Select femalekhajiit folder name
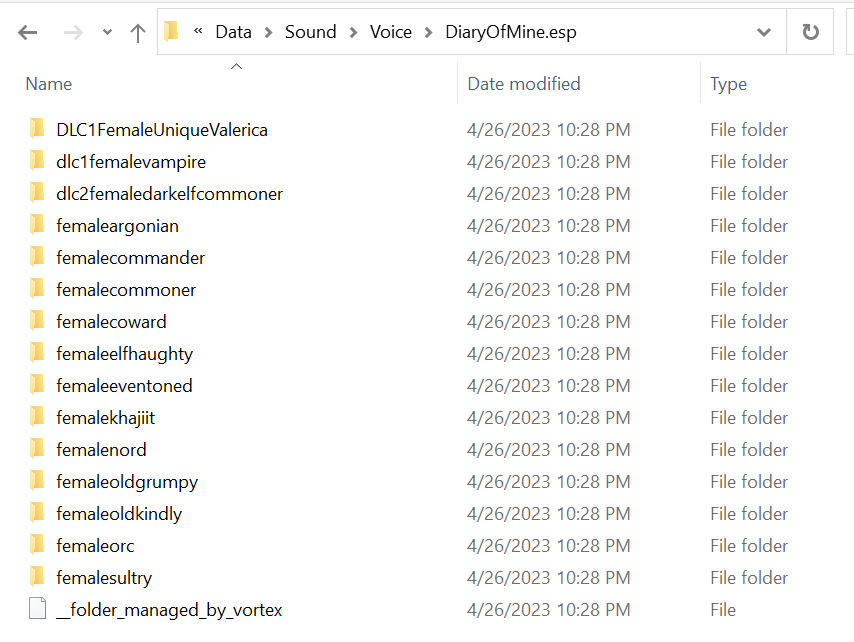The height and width of the screenshot is (642, 854). [106, 418]
